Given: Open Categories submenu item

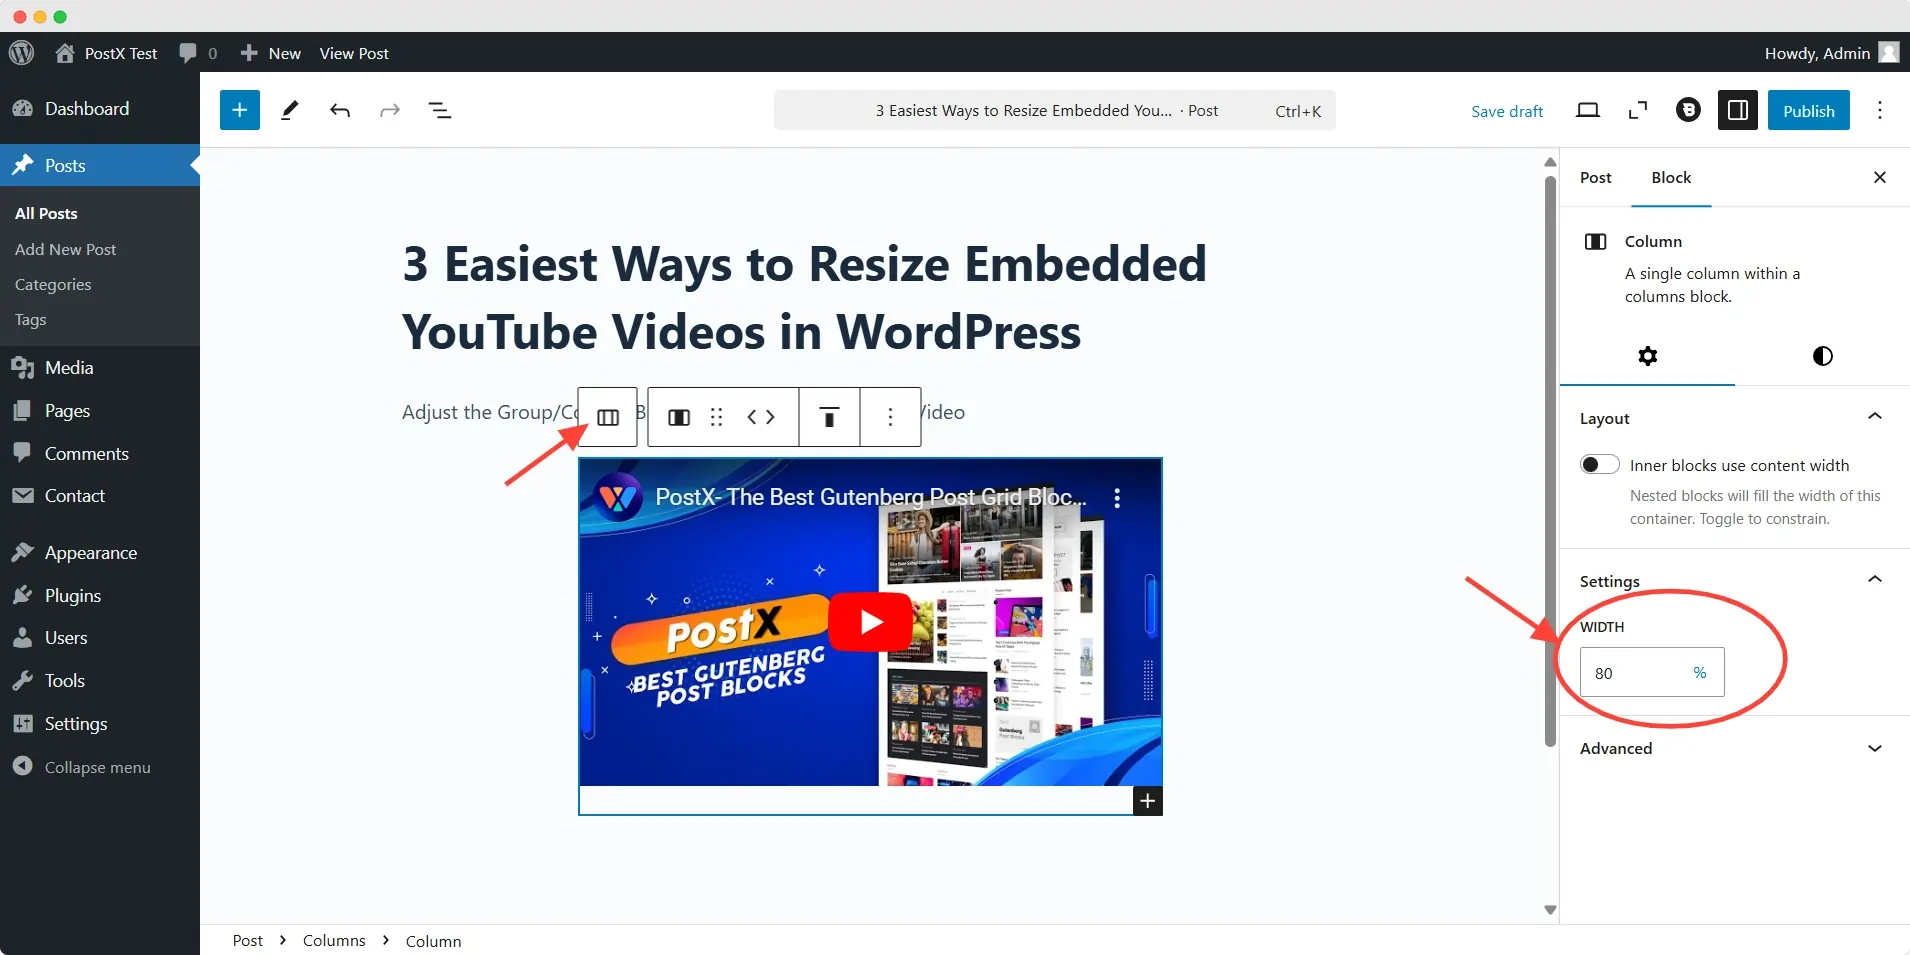Looking at the screenshot, I should click(53, 284).
